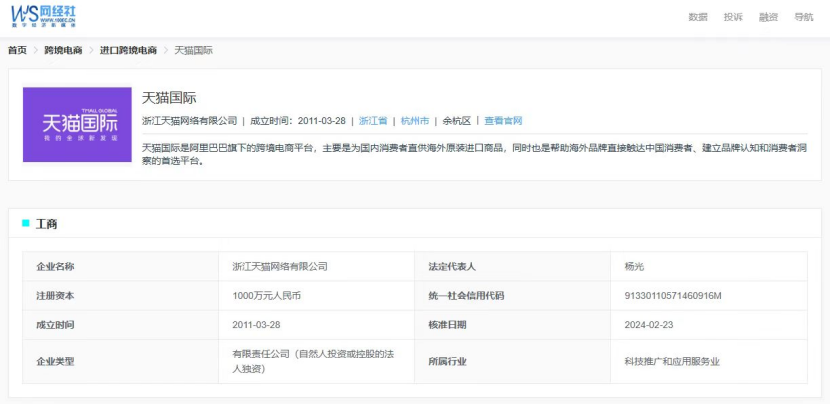Open 进口跨境电商 breadcrumb link
Image resolution: width=830 pixels, height=405 pixels.
click(x=128, y=50)
